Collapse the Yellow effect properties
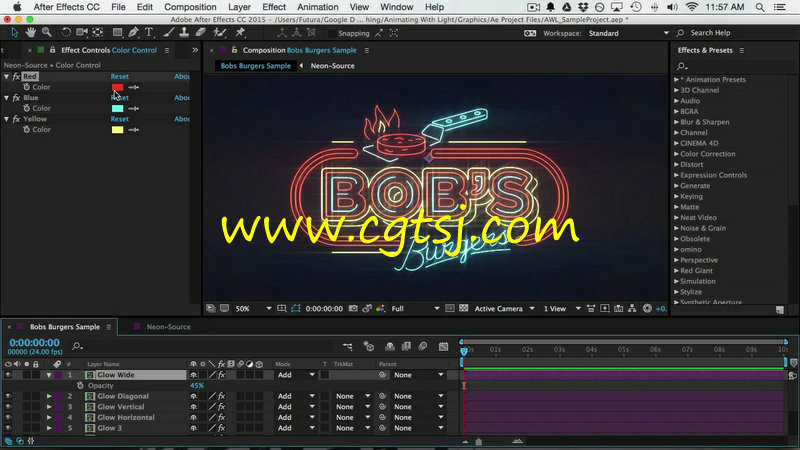This screenshot has height=450, width=800. tap(7, 119)
